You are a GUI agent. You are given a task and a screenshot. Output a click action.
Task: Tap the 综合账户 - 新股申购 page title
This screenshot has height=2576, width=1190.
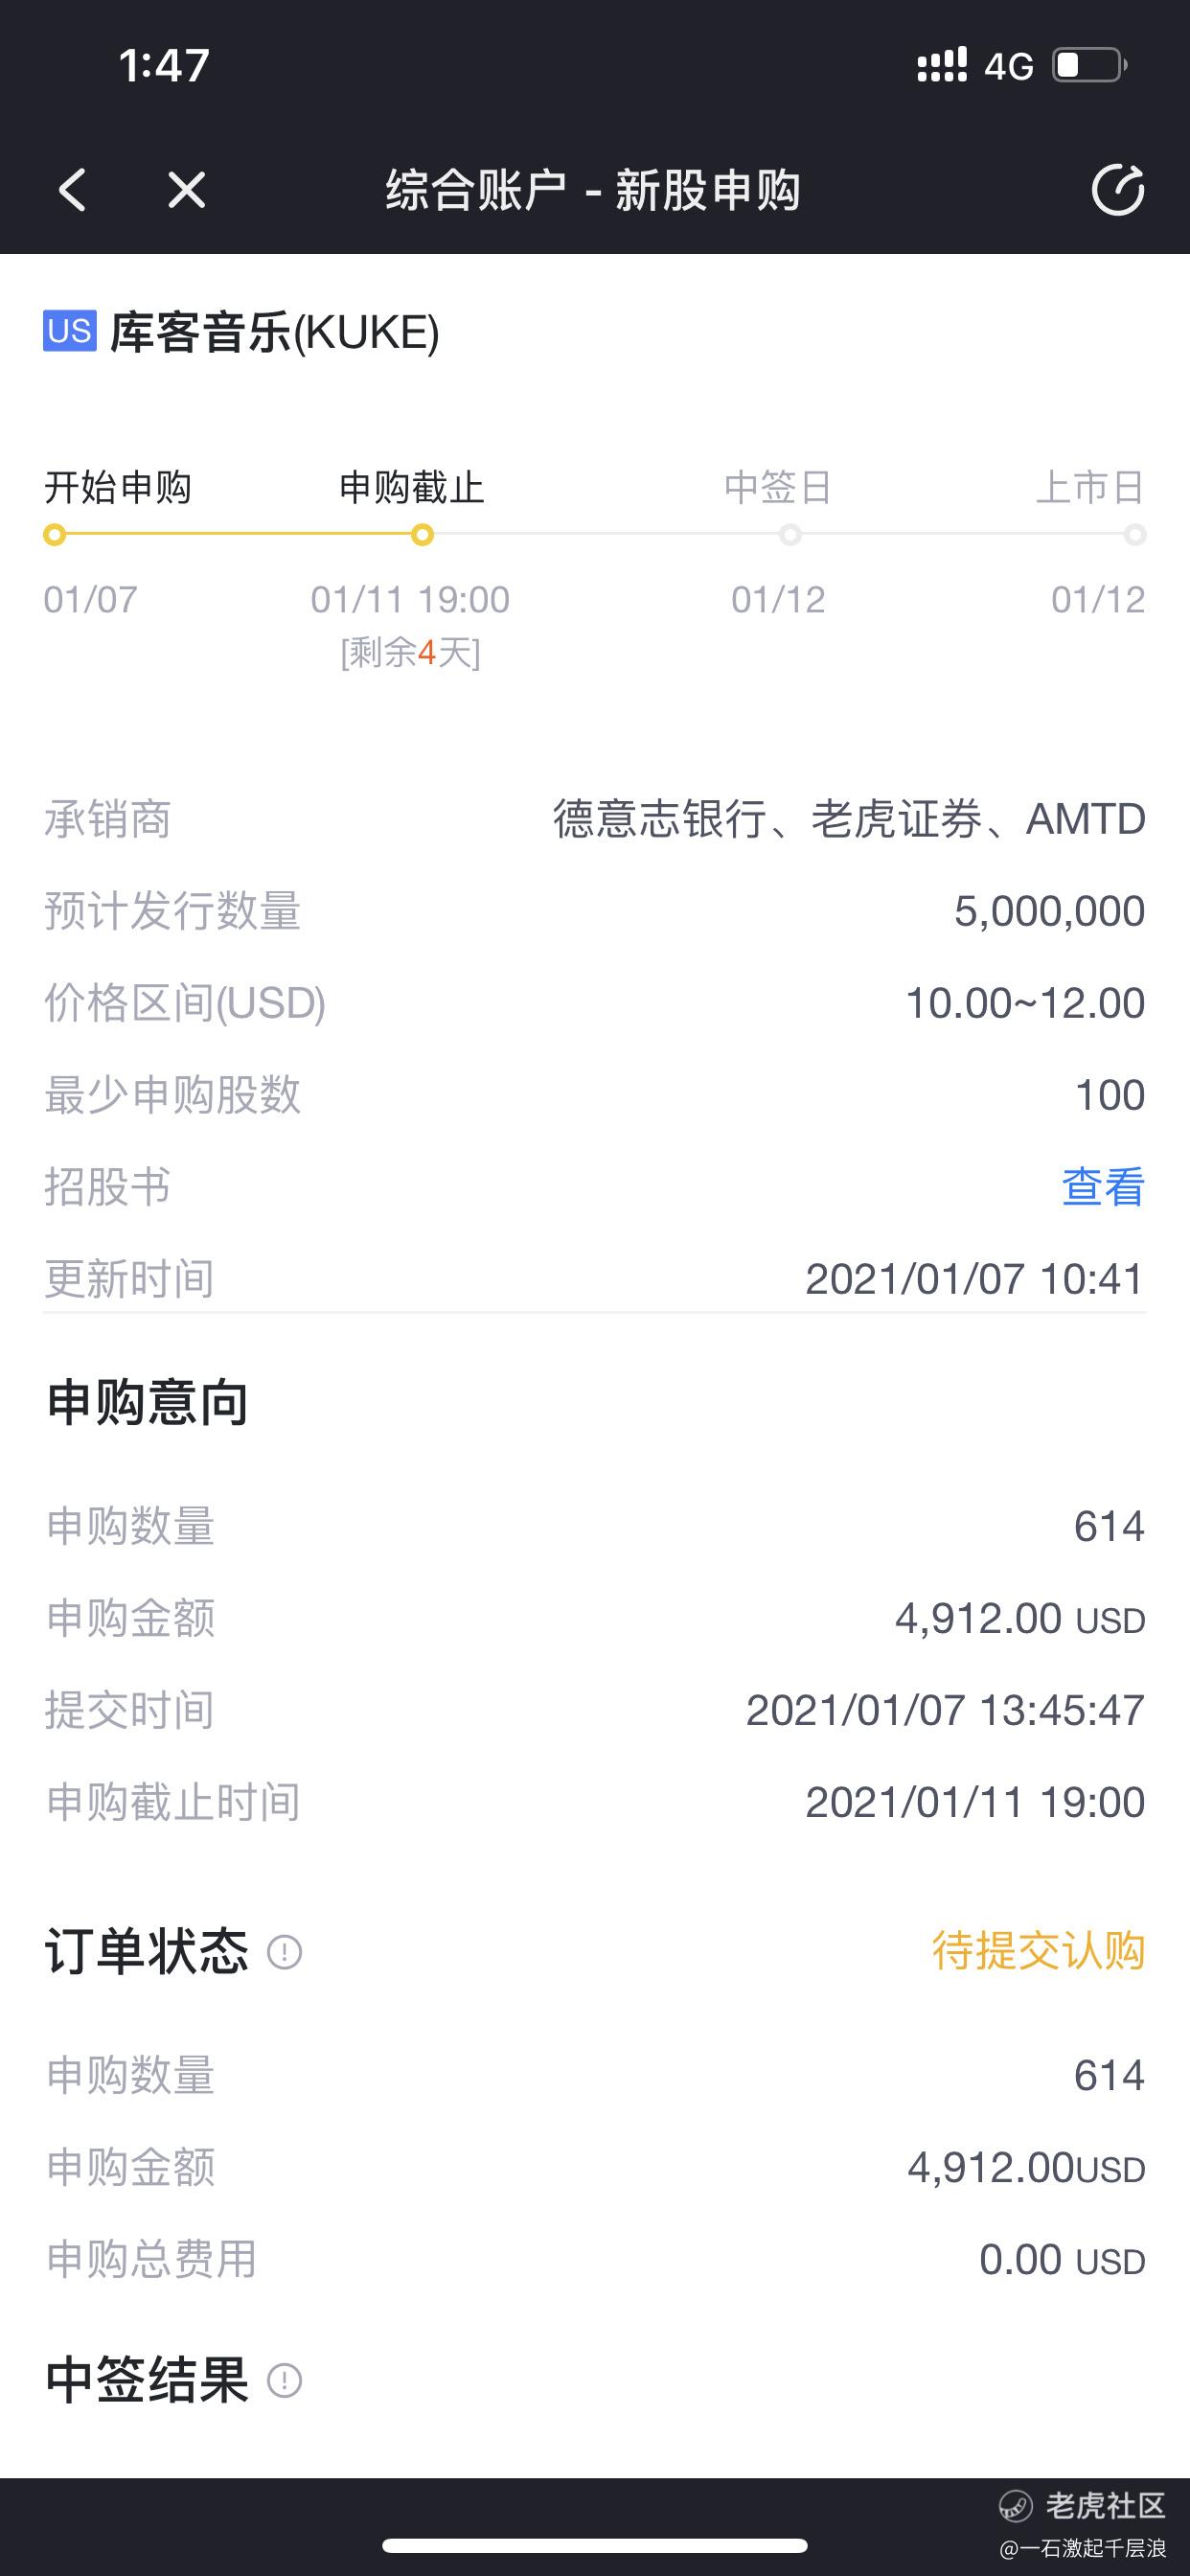tap(593, 190)
